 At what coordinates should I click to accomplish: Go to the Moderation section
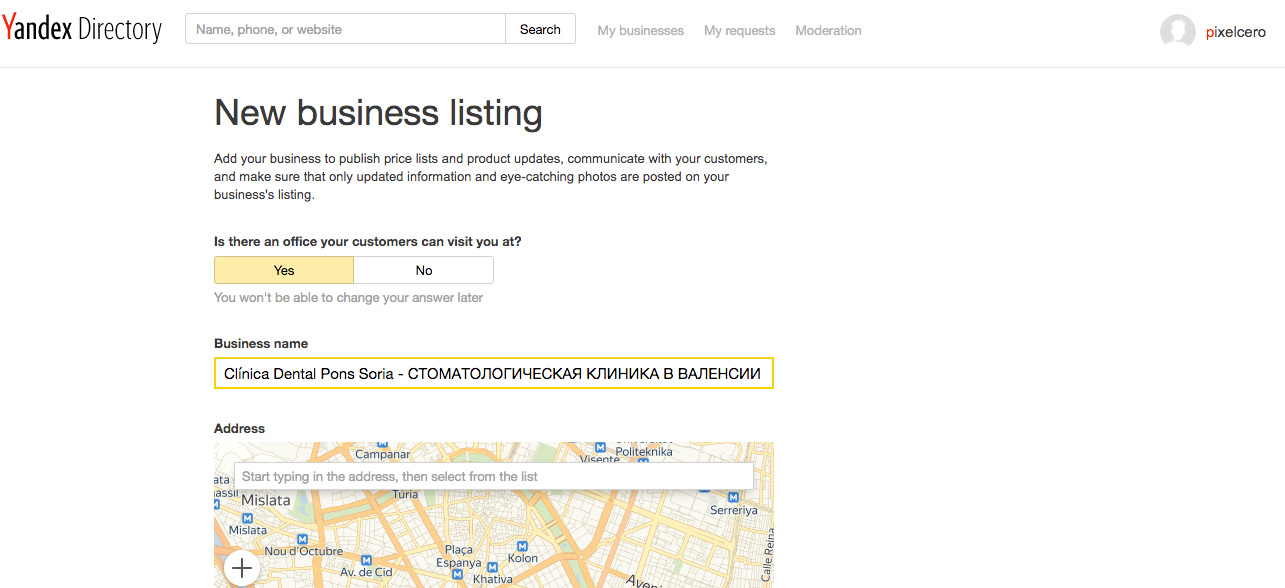(828, 31)
